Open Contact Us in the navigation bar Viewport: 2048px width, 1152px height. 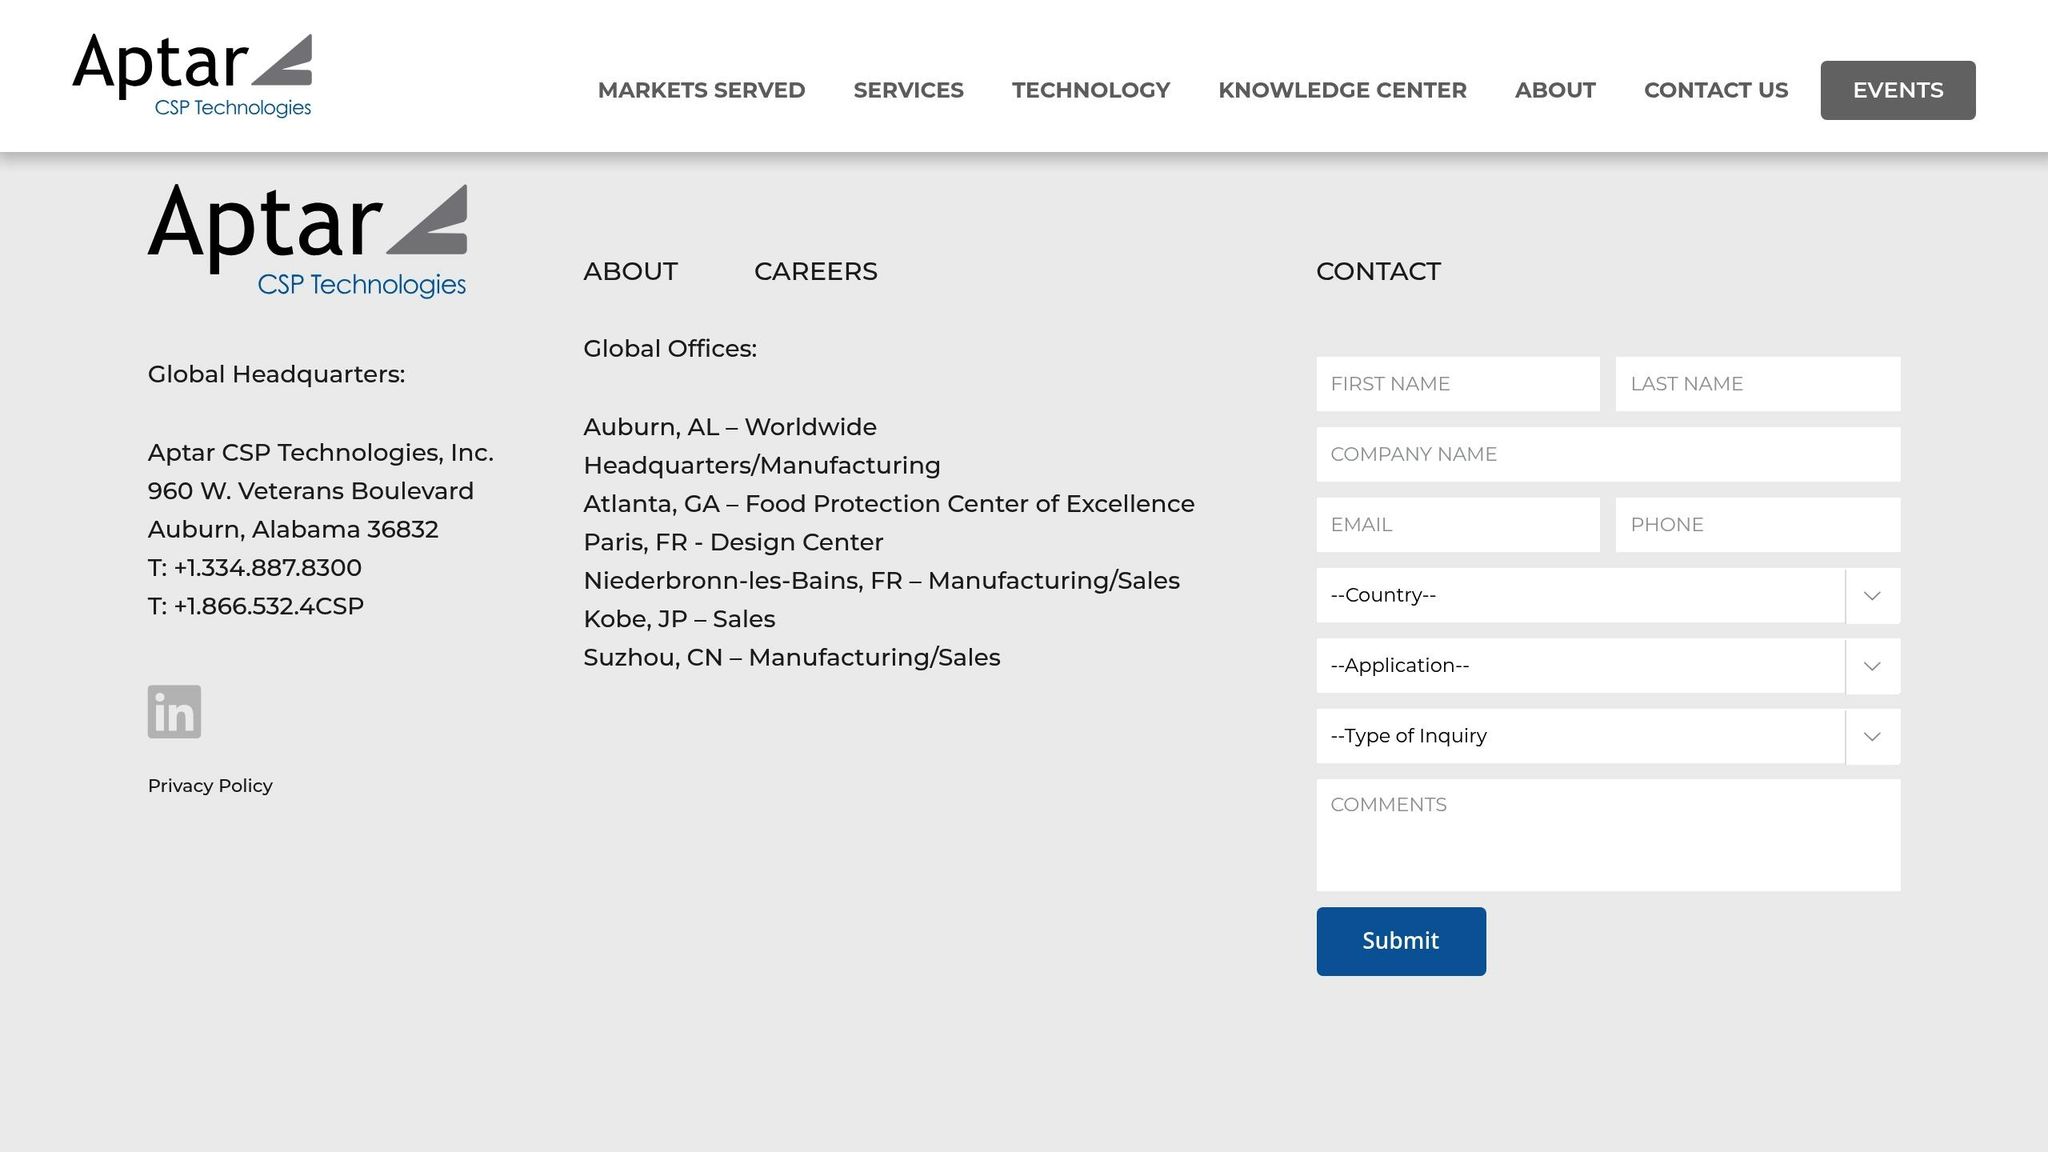(x=1716, y=90)
